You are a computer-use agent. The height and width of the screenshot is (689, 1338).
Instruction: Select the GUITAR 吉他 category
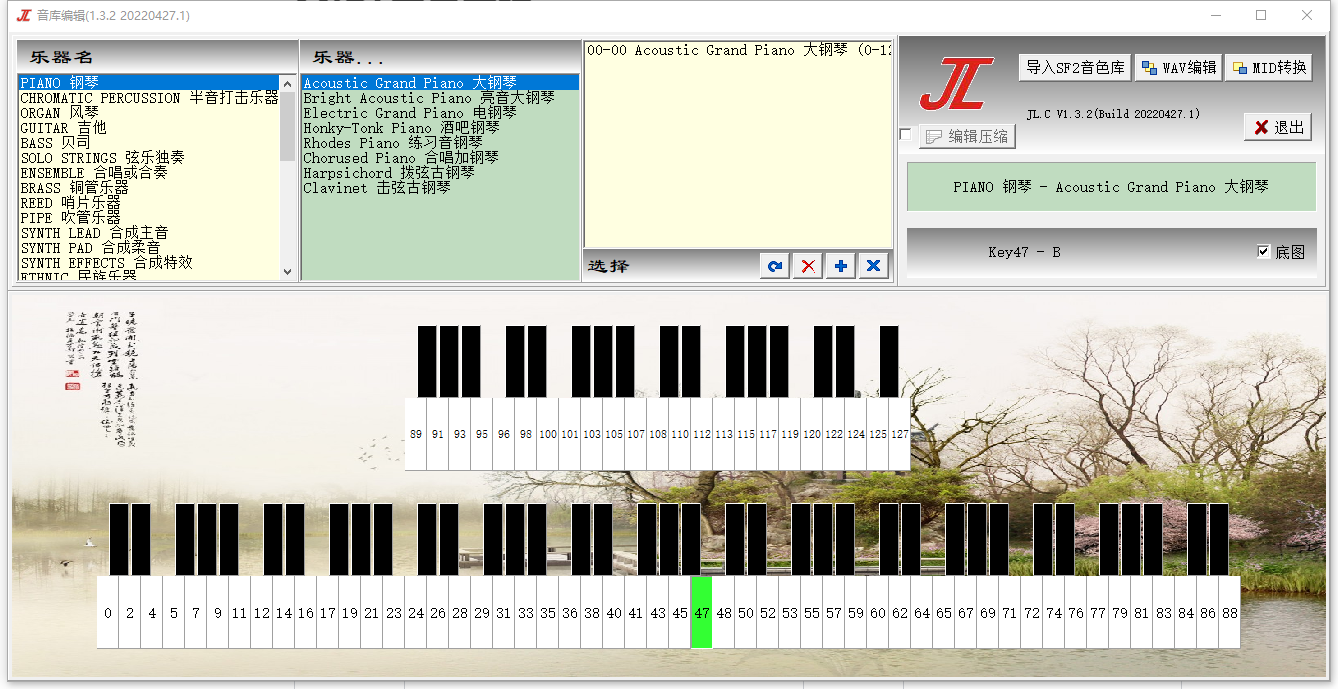point(63,128)
